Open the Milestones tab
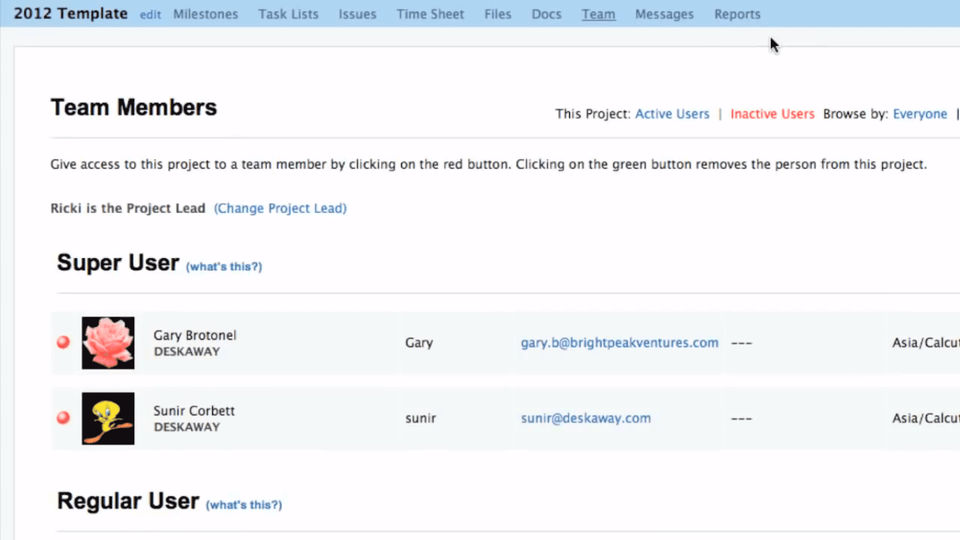 (206, 14)
